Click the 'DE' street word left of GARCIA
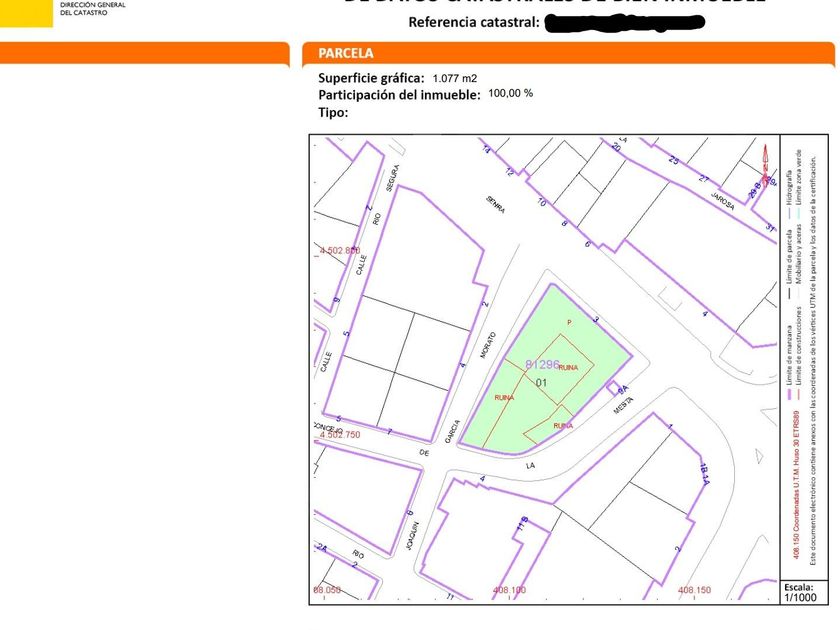The image size is (840, 630). (424, 453)
